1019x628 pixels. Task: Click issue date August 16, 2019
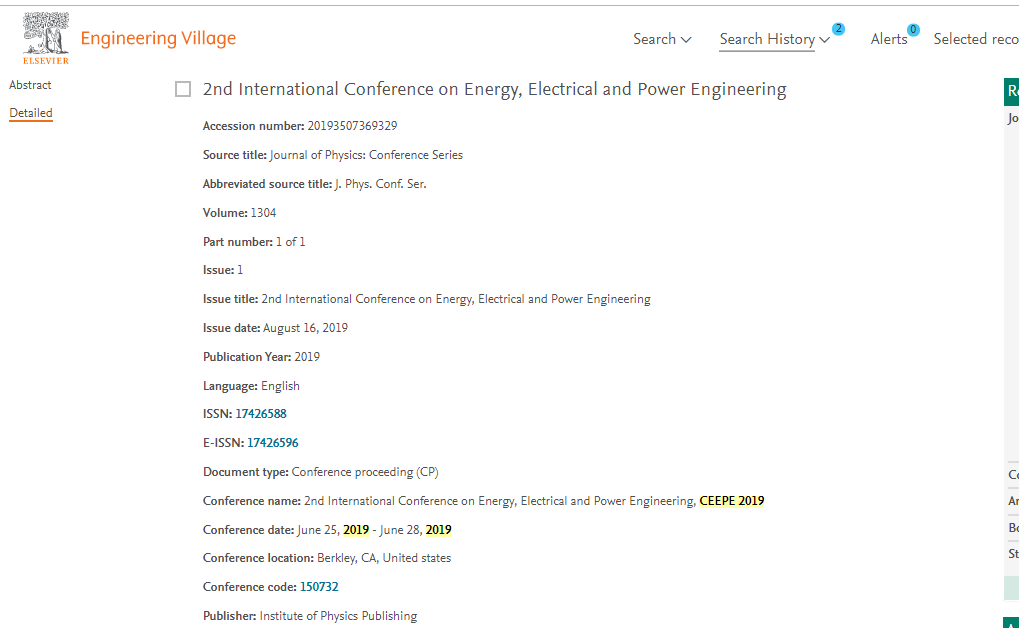[305, 328]
